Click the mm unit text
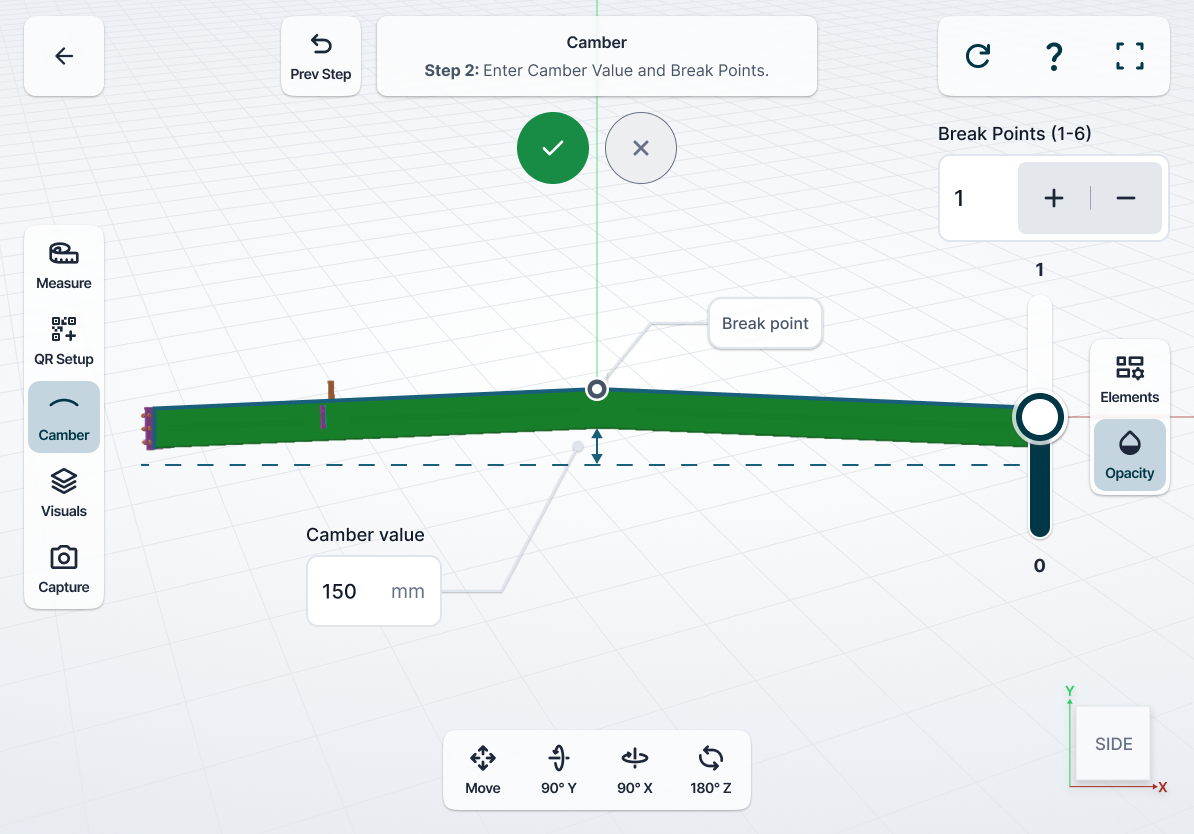 coord(407,592)
